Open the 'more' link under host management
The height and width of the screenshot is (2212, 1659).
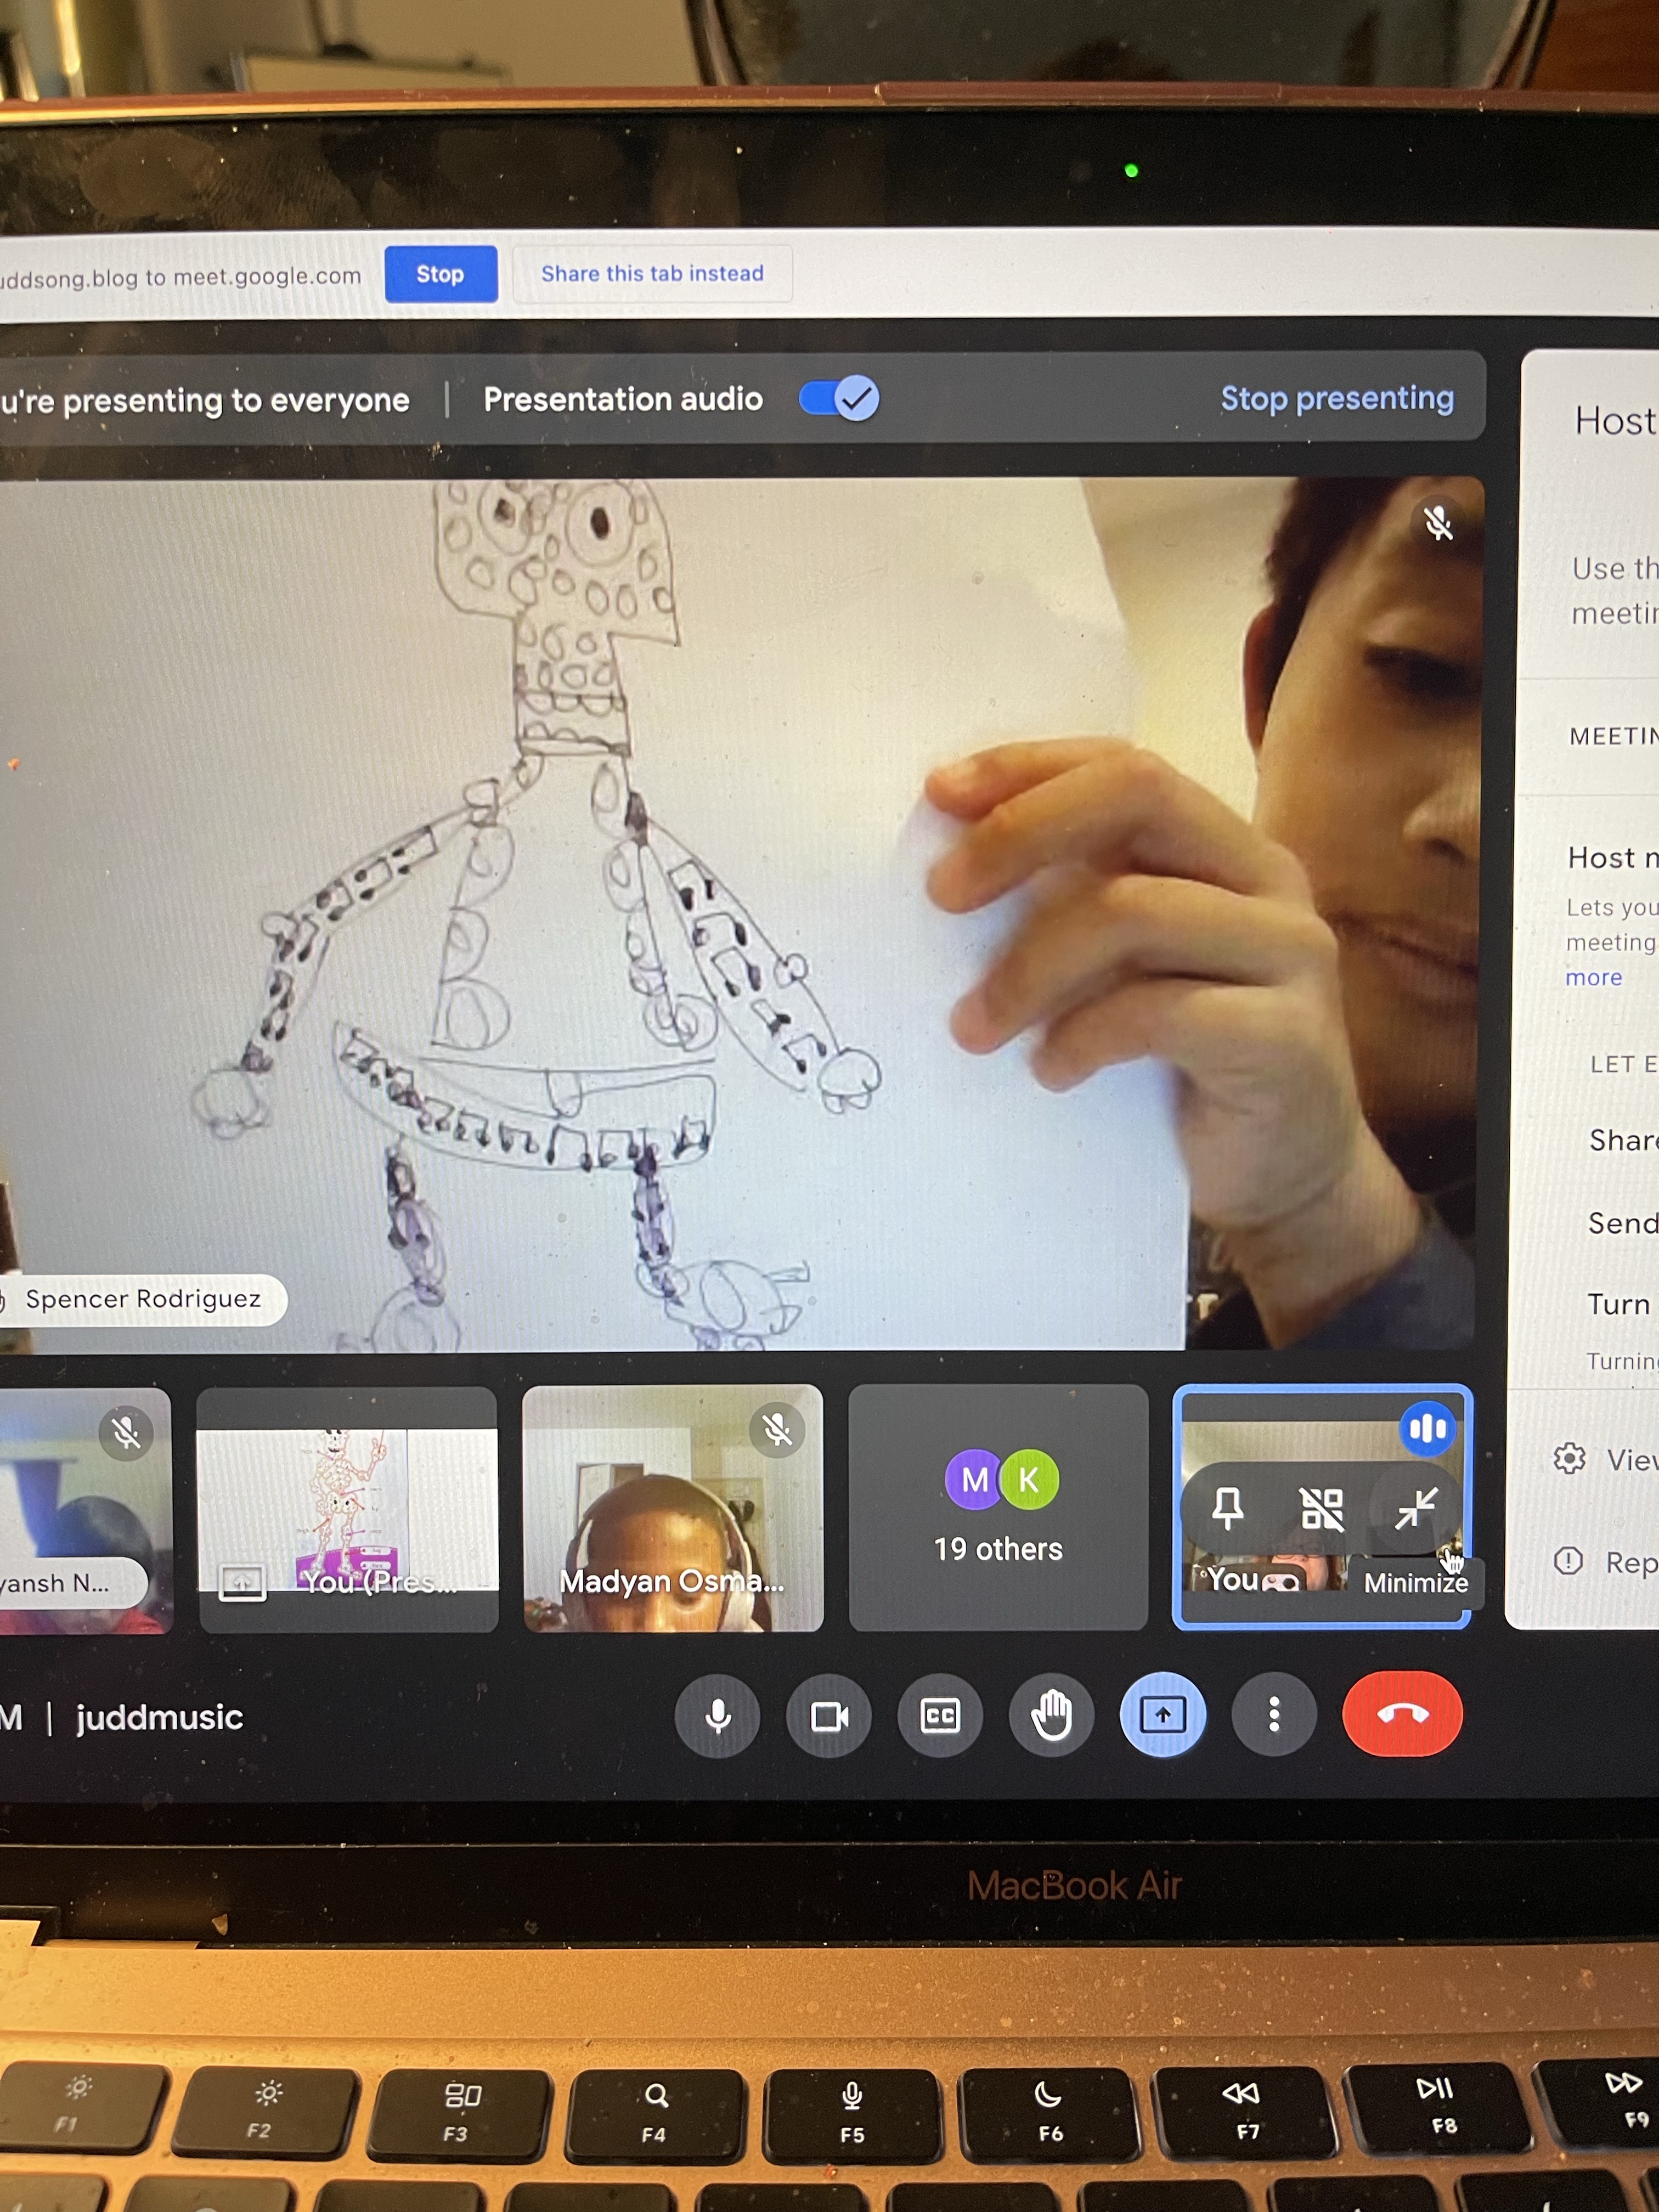click(1594, 978)
